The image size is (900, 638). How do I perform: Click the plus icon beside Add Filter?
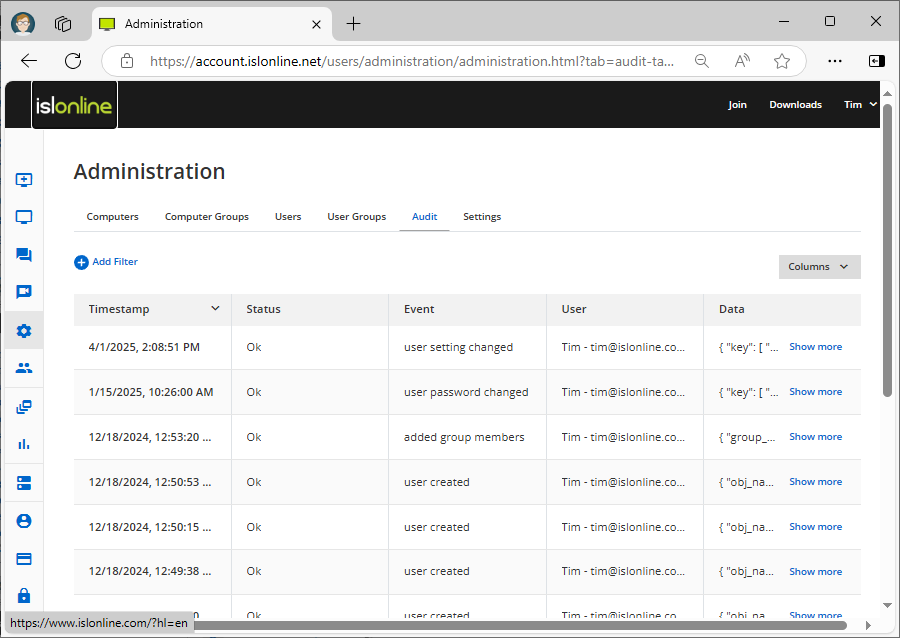tap(81, 262)
